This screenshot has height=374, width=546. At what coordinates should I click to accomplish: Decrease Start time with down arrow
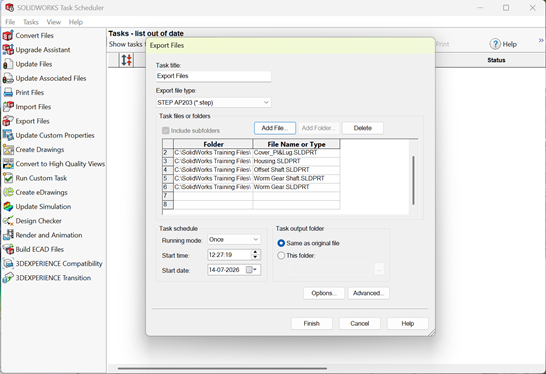(255, 257)
